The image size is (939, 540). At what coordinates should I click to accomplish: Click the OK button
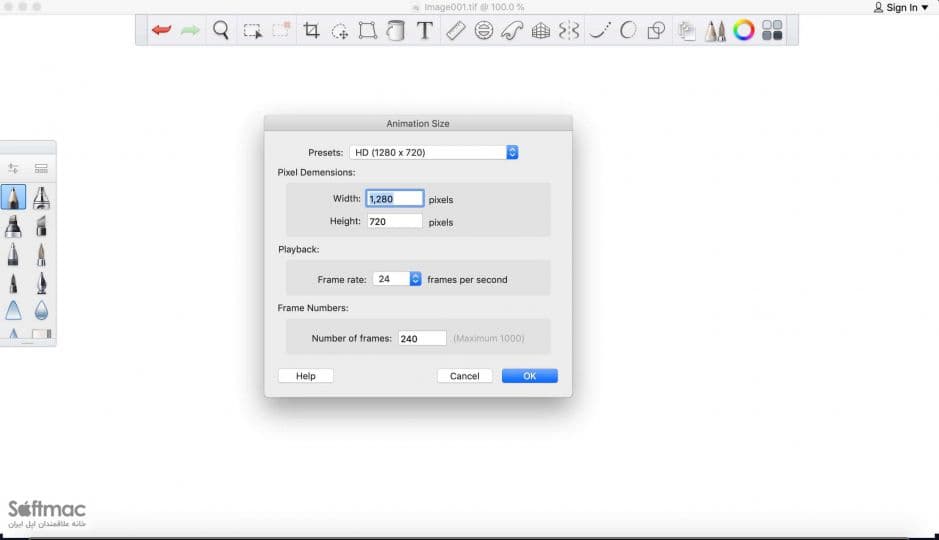(x=529, y=376)
